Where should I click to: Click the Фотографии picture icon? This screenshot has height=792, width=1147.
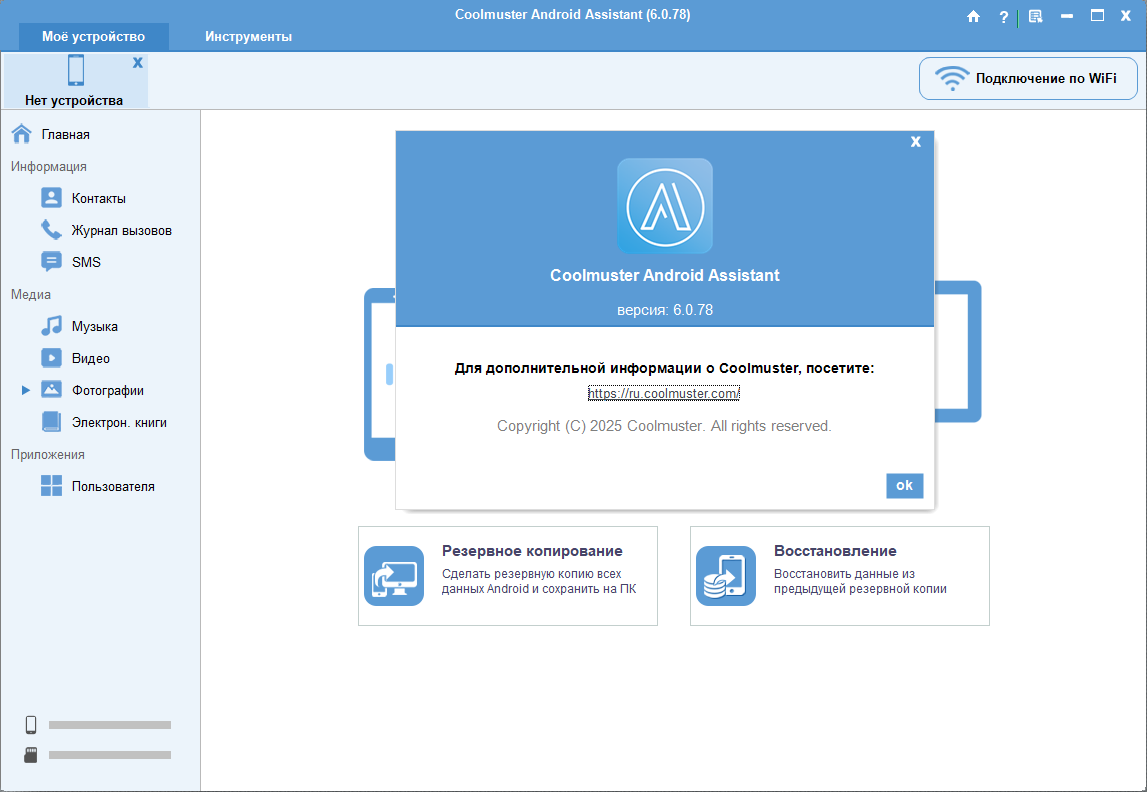coord(51,390)
